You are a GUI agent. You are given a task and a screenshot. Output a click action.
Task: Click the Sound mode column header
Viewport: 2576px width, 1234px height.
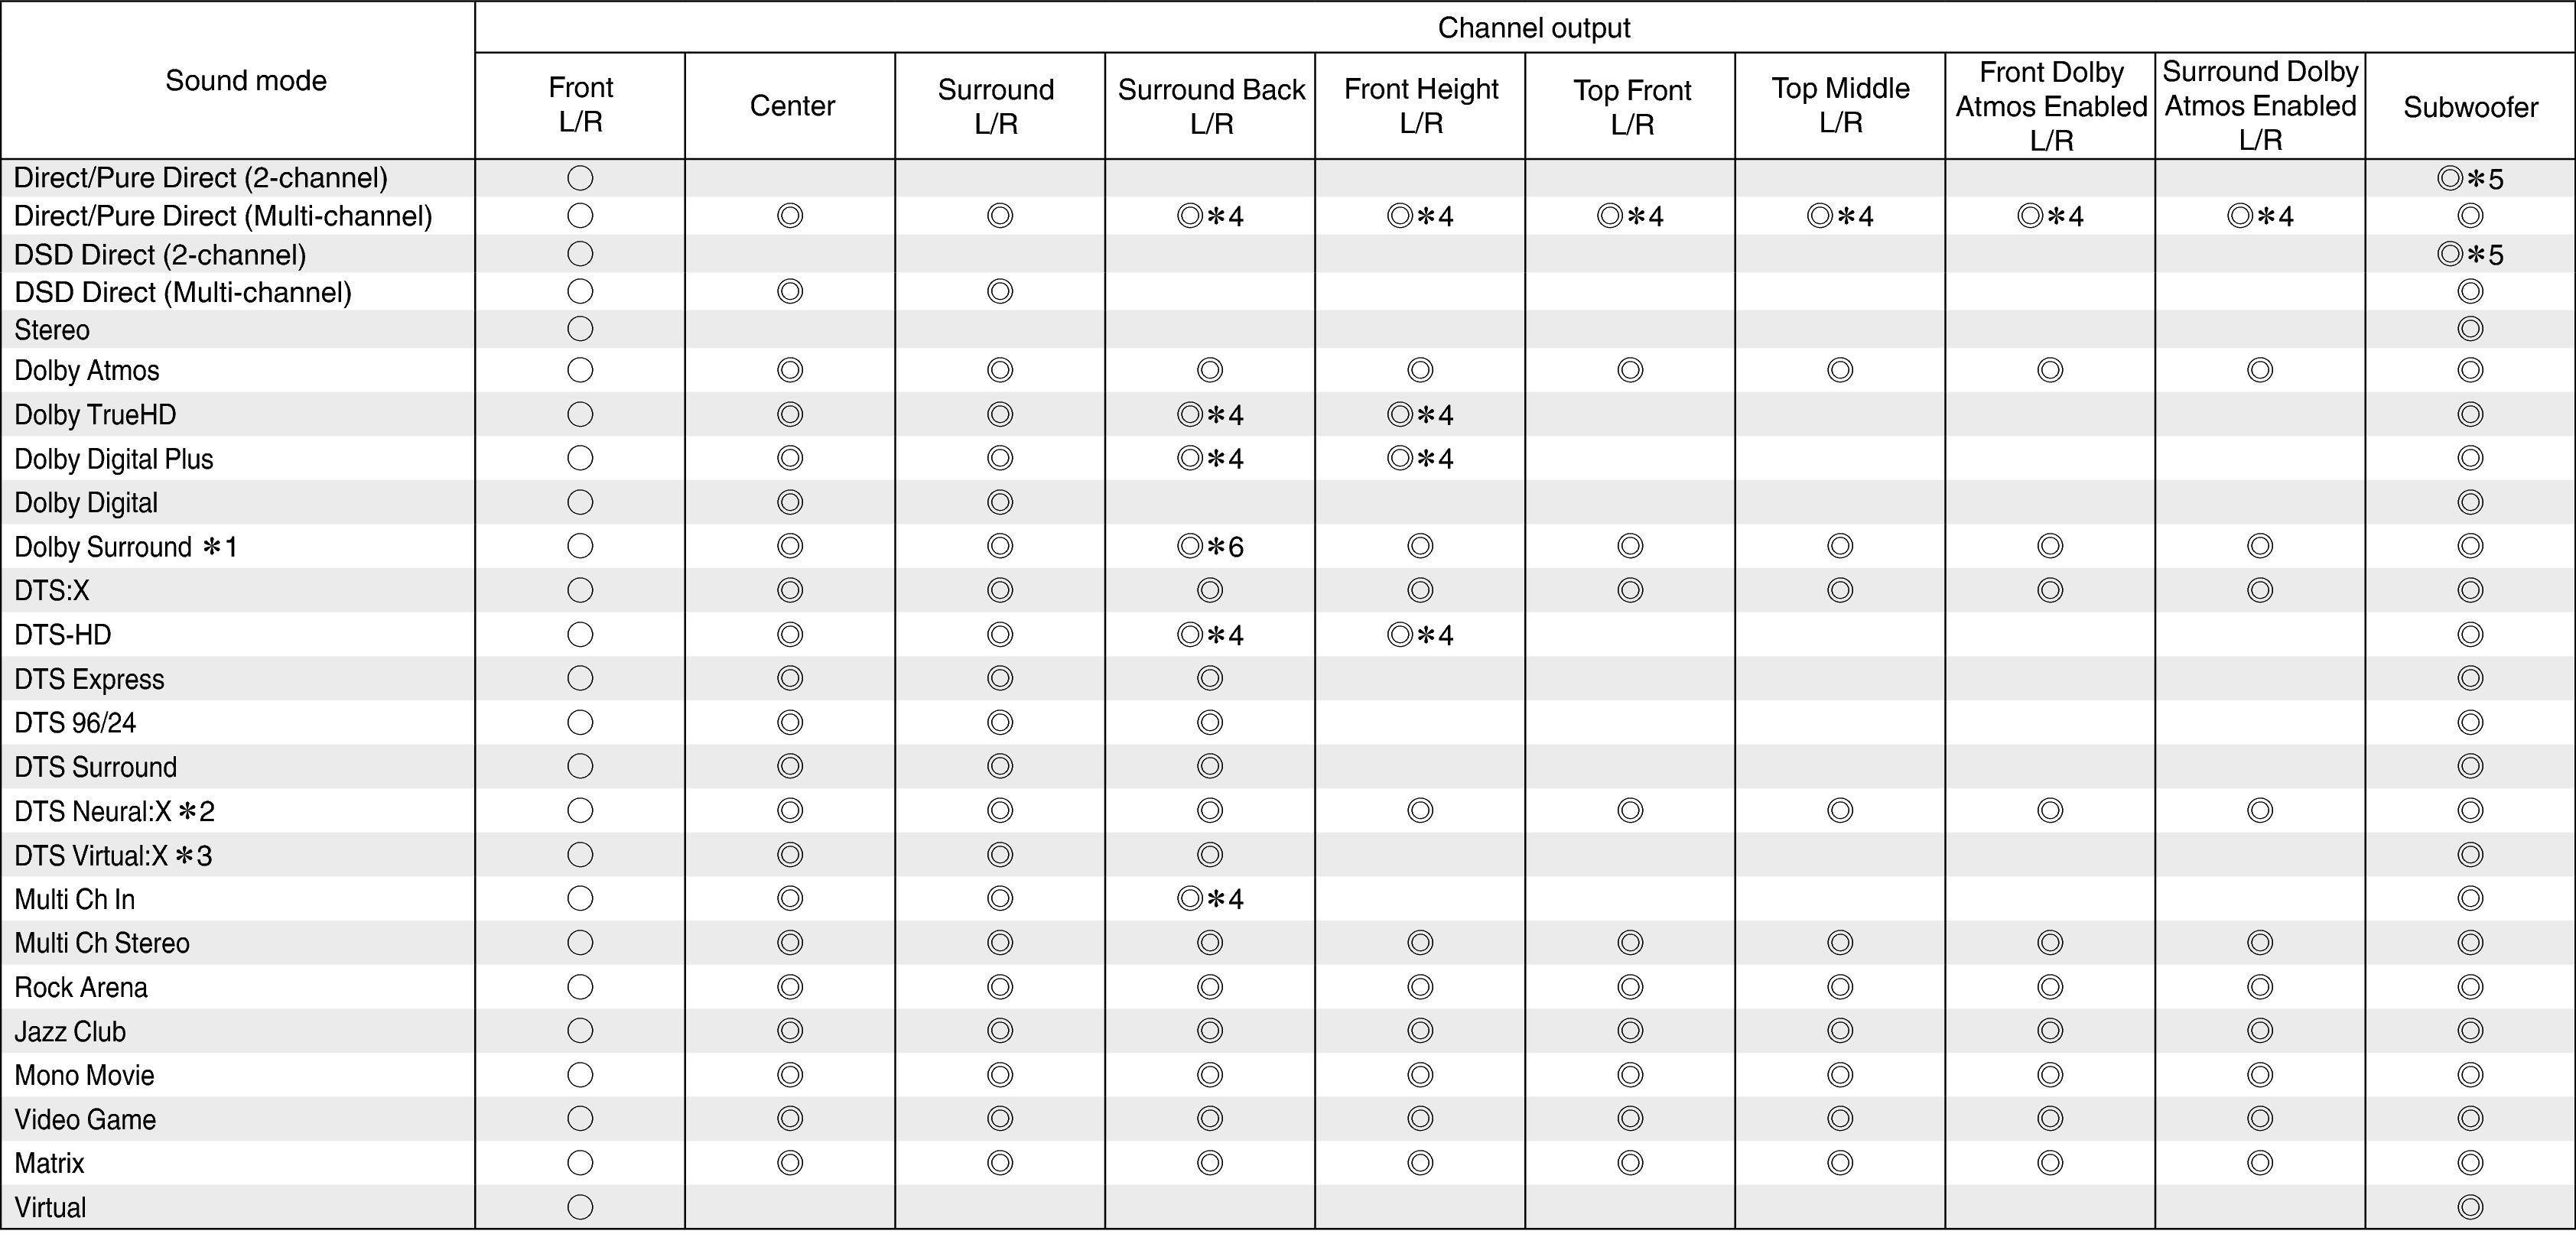pyautogui.click(x=246, y=81)
